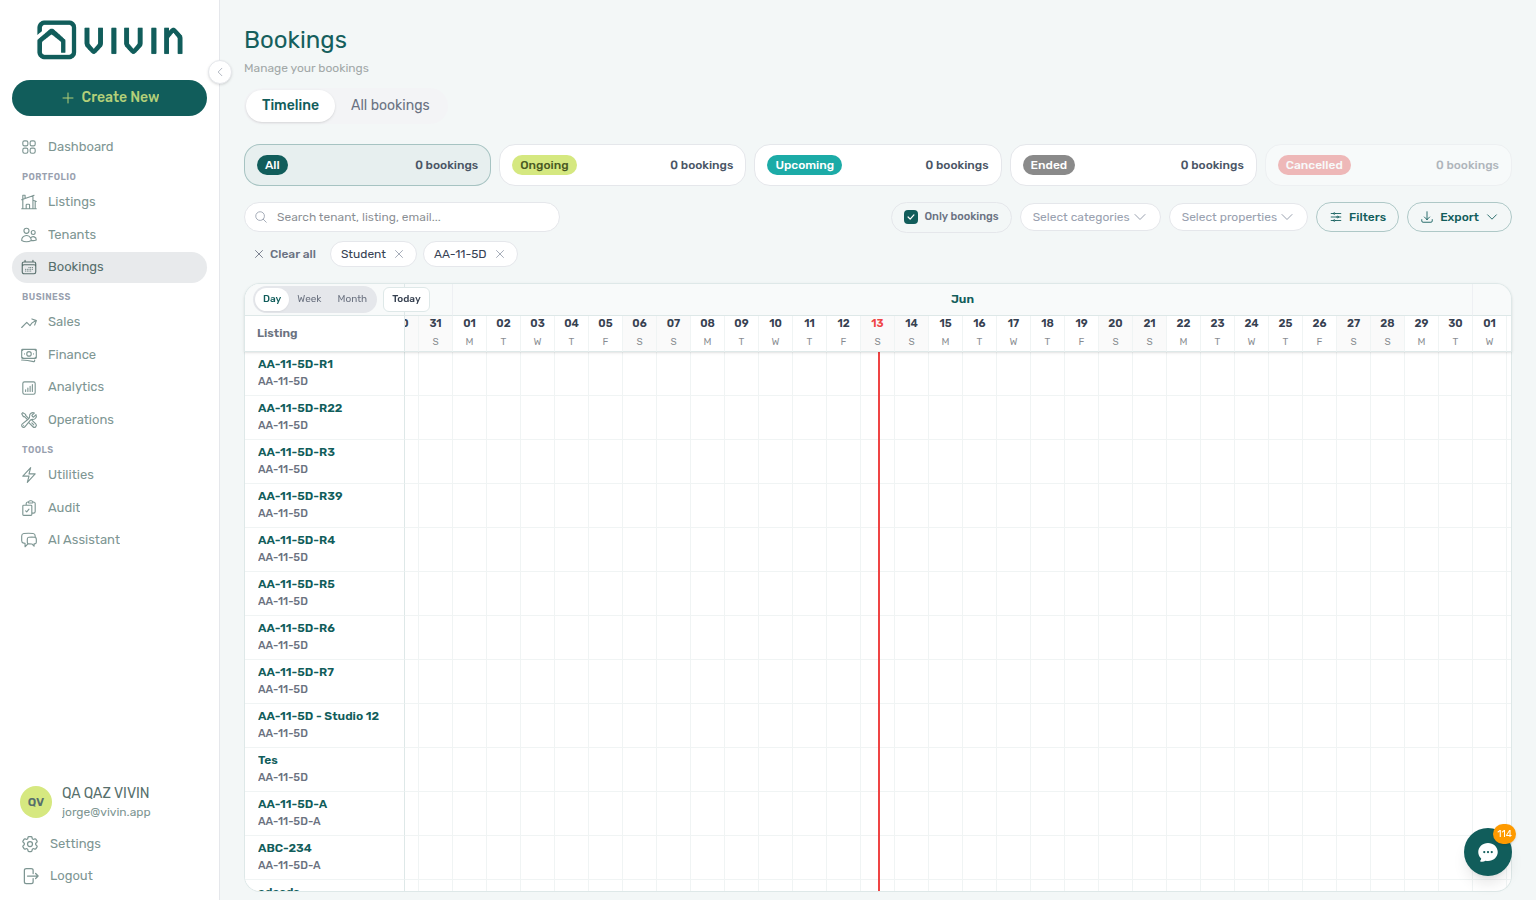The image size is (1536, 900).
Task: Open listing AA-11-5D-R7
Action: (x=296, y=672)
